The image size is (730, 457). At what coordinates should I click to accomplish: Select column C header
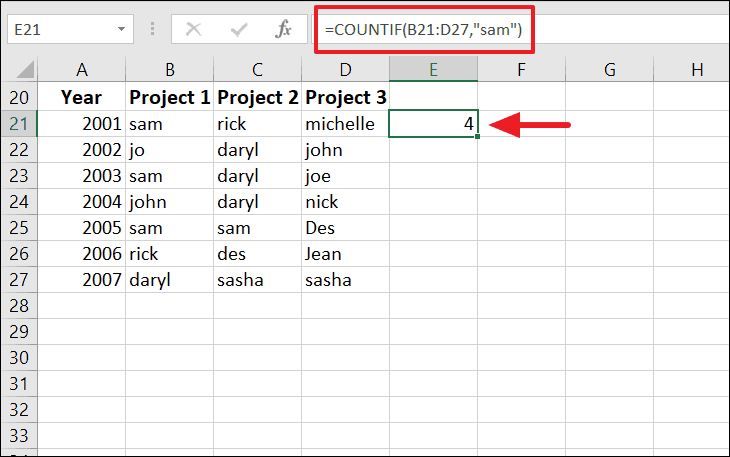coord(257,69)
